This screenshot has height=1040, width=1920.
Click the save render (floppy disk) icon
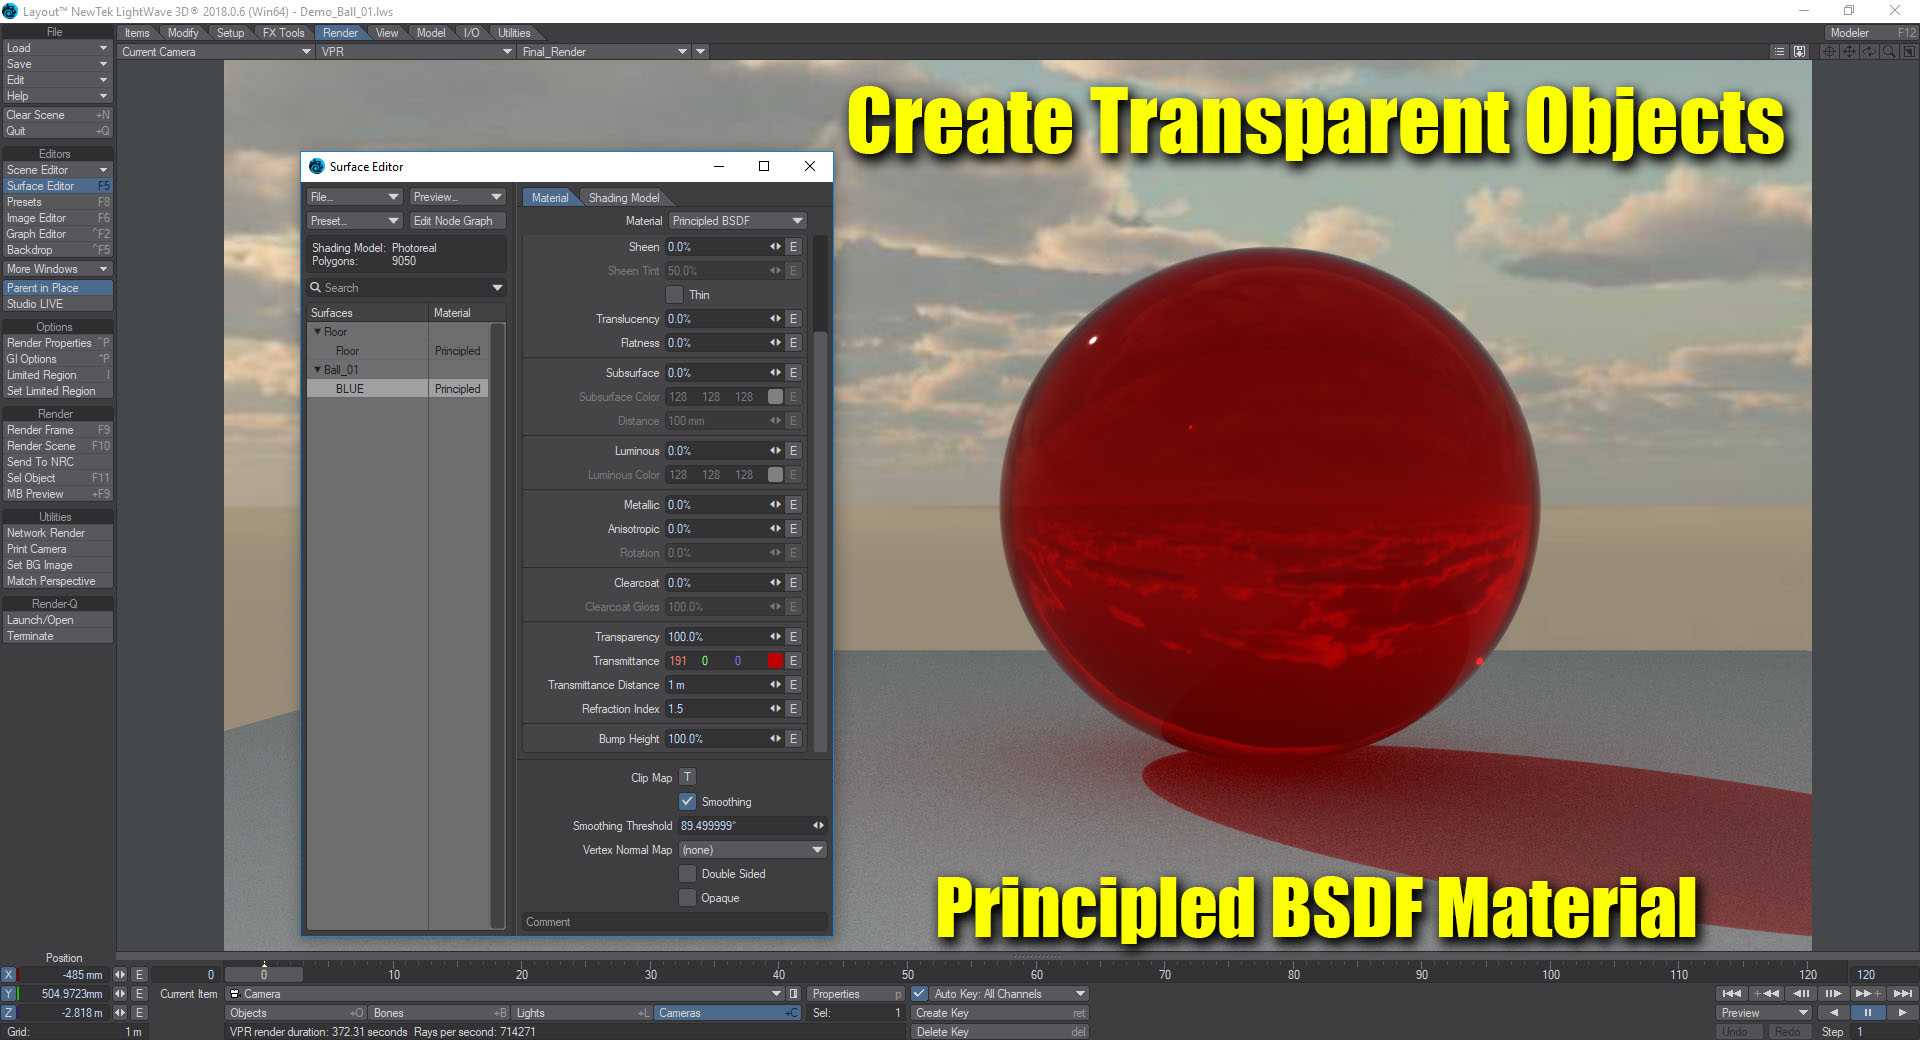point(1799,52)
